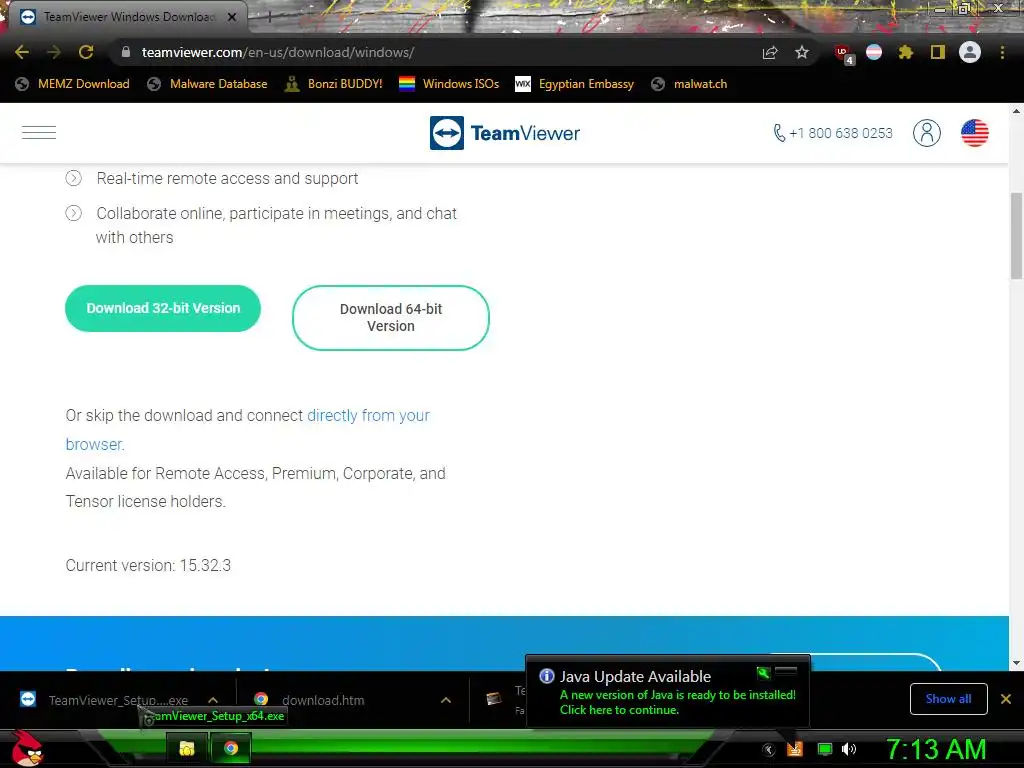Open the Chrome three-dot menu
1024x768 pixels.
pos(1002,52)
